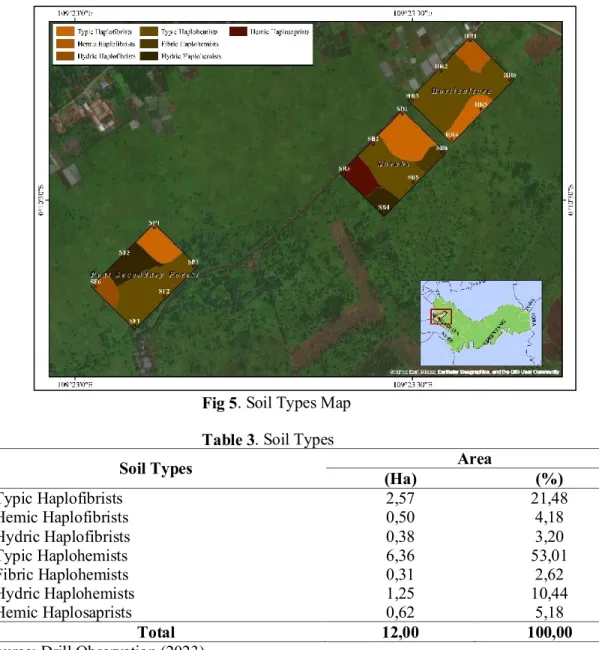Click sample point label HR4
The image size is (599, 650).
click(452, 135)
